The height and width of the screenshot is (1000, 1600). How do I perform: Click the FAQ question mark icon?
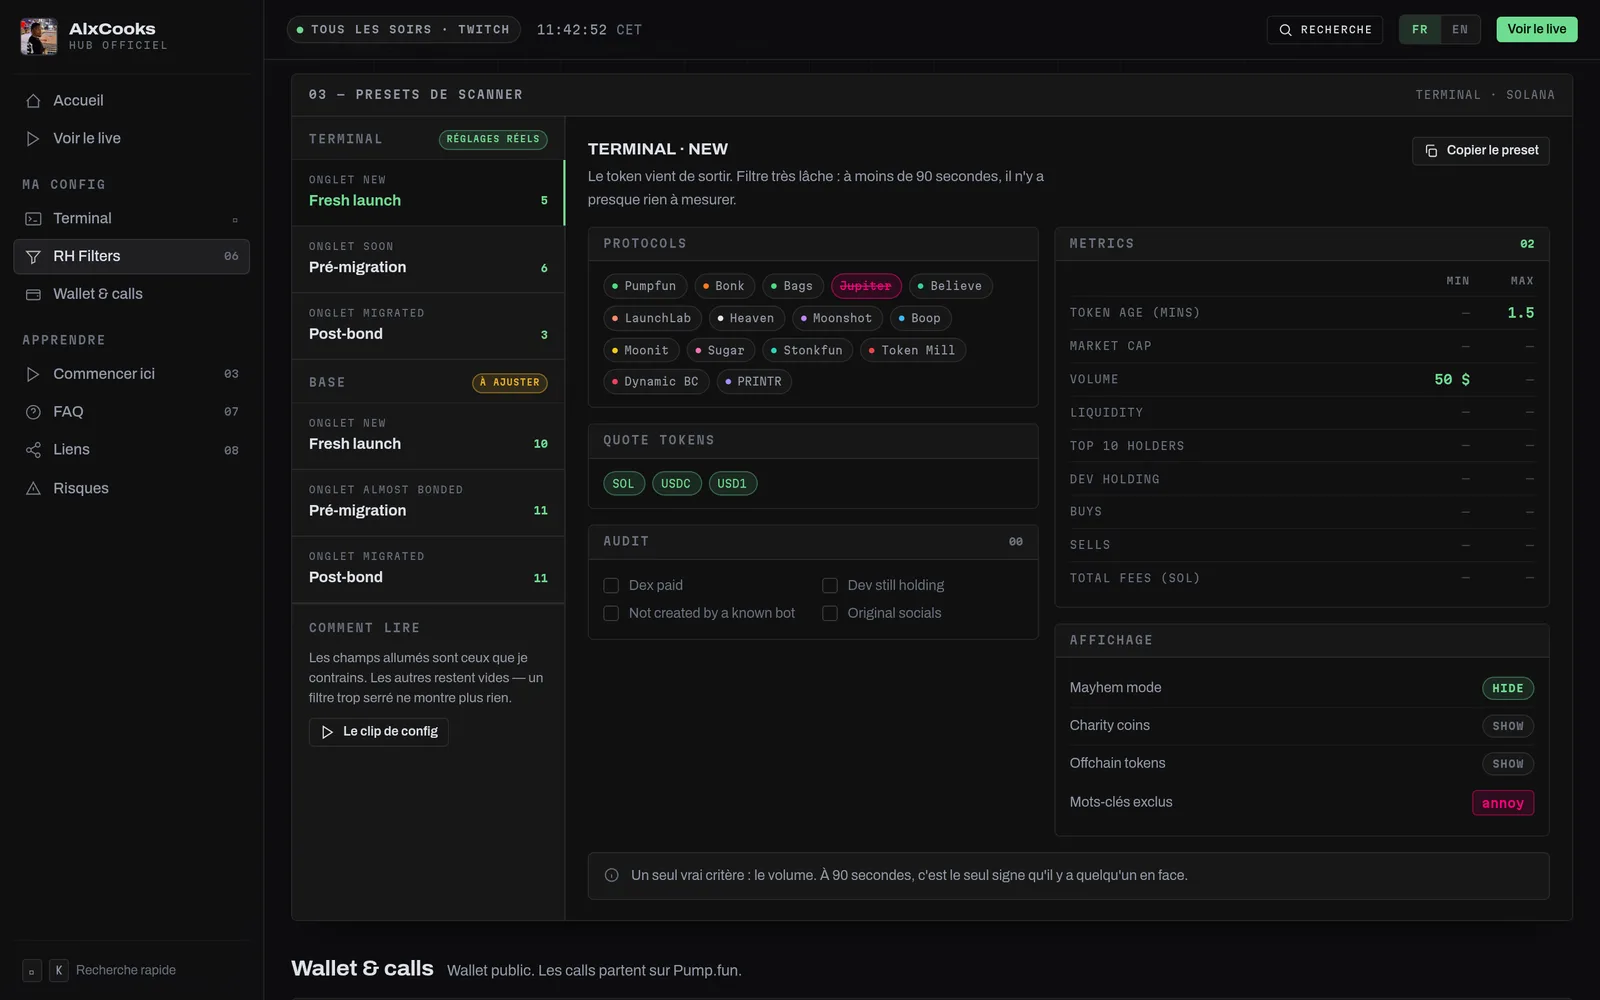click(33, 412)
